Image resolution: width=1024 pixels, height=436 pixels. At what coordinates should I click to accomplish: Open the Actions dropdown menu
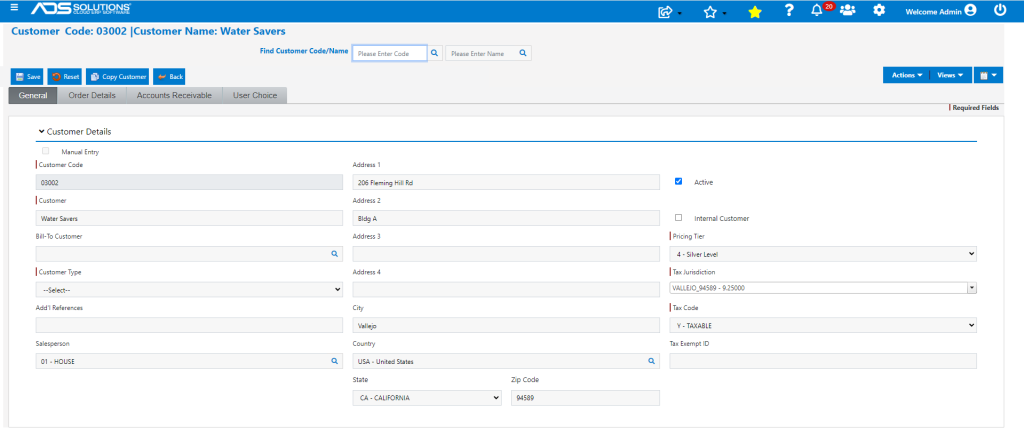click(906, 76)
